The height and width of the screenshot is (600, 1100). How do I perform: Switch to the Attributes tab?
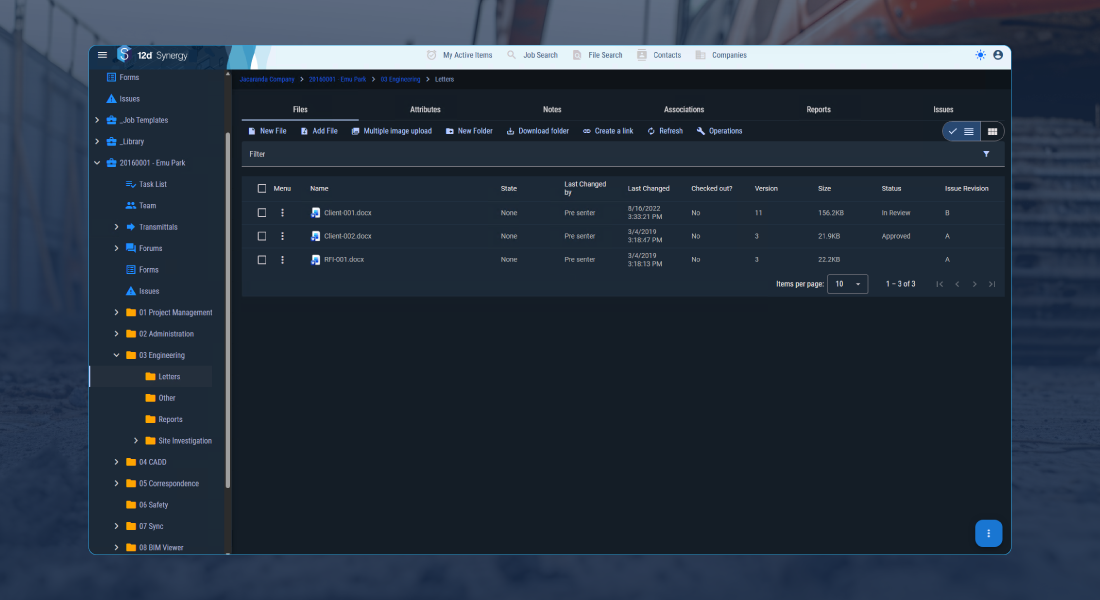pyautogui.click(x=425, y=109)
